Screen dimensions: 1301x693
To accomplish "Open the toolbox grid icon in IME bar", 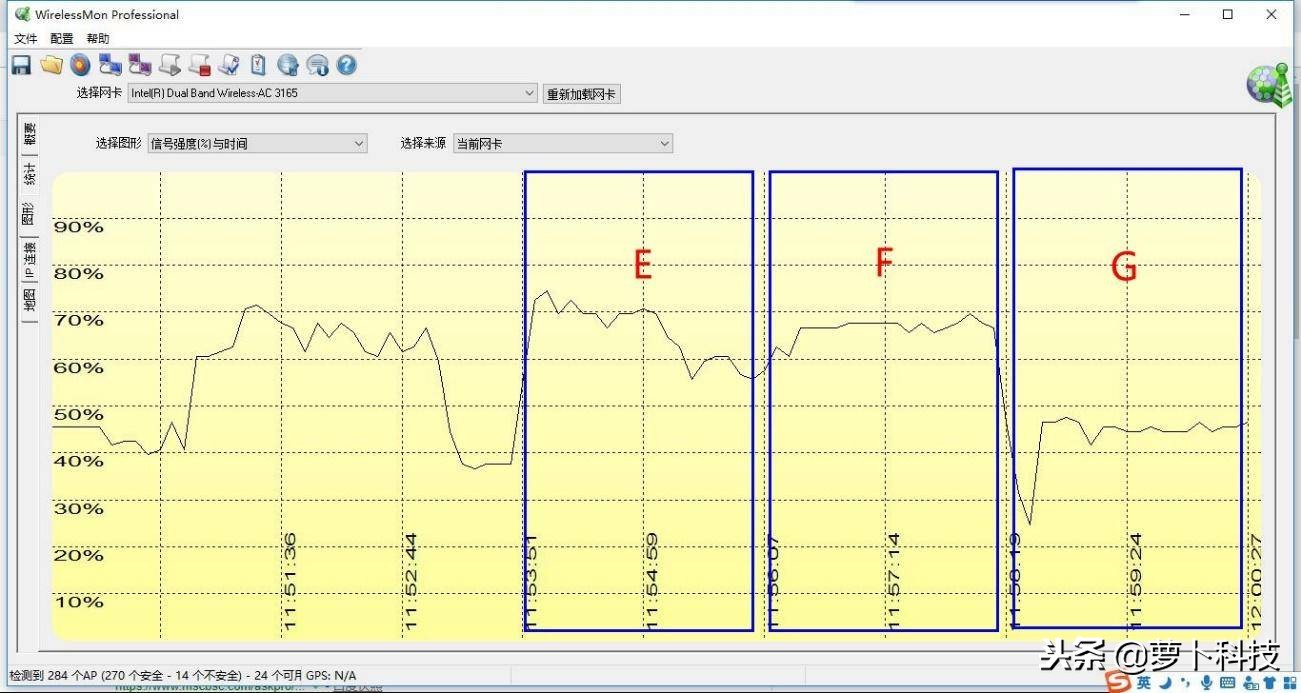I will [1288, 682].
